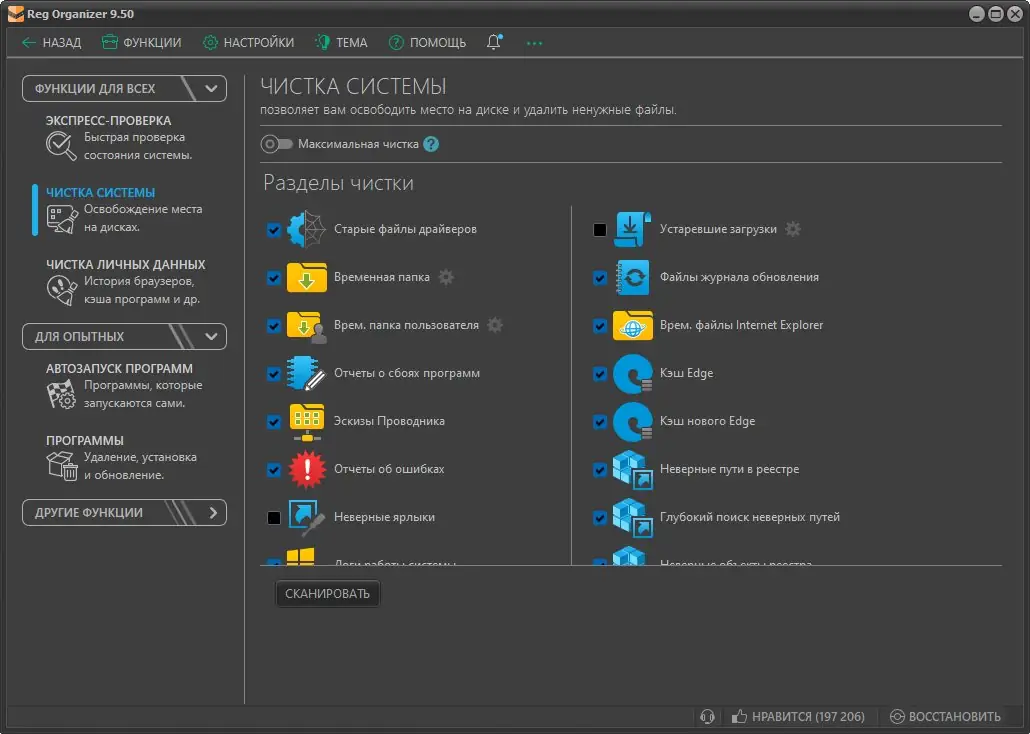1030x734 pixels.
Task: Click the Сканировать button
Action: pos(327,593)
